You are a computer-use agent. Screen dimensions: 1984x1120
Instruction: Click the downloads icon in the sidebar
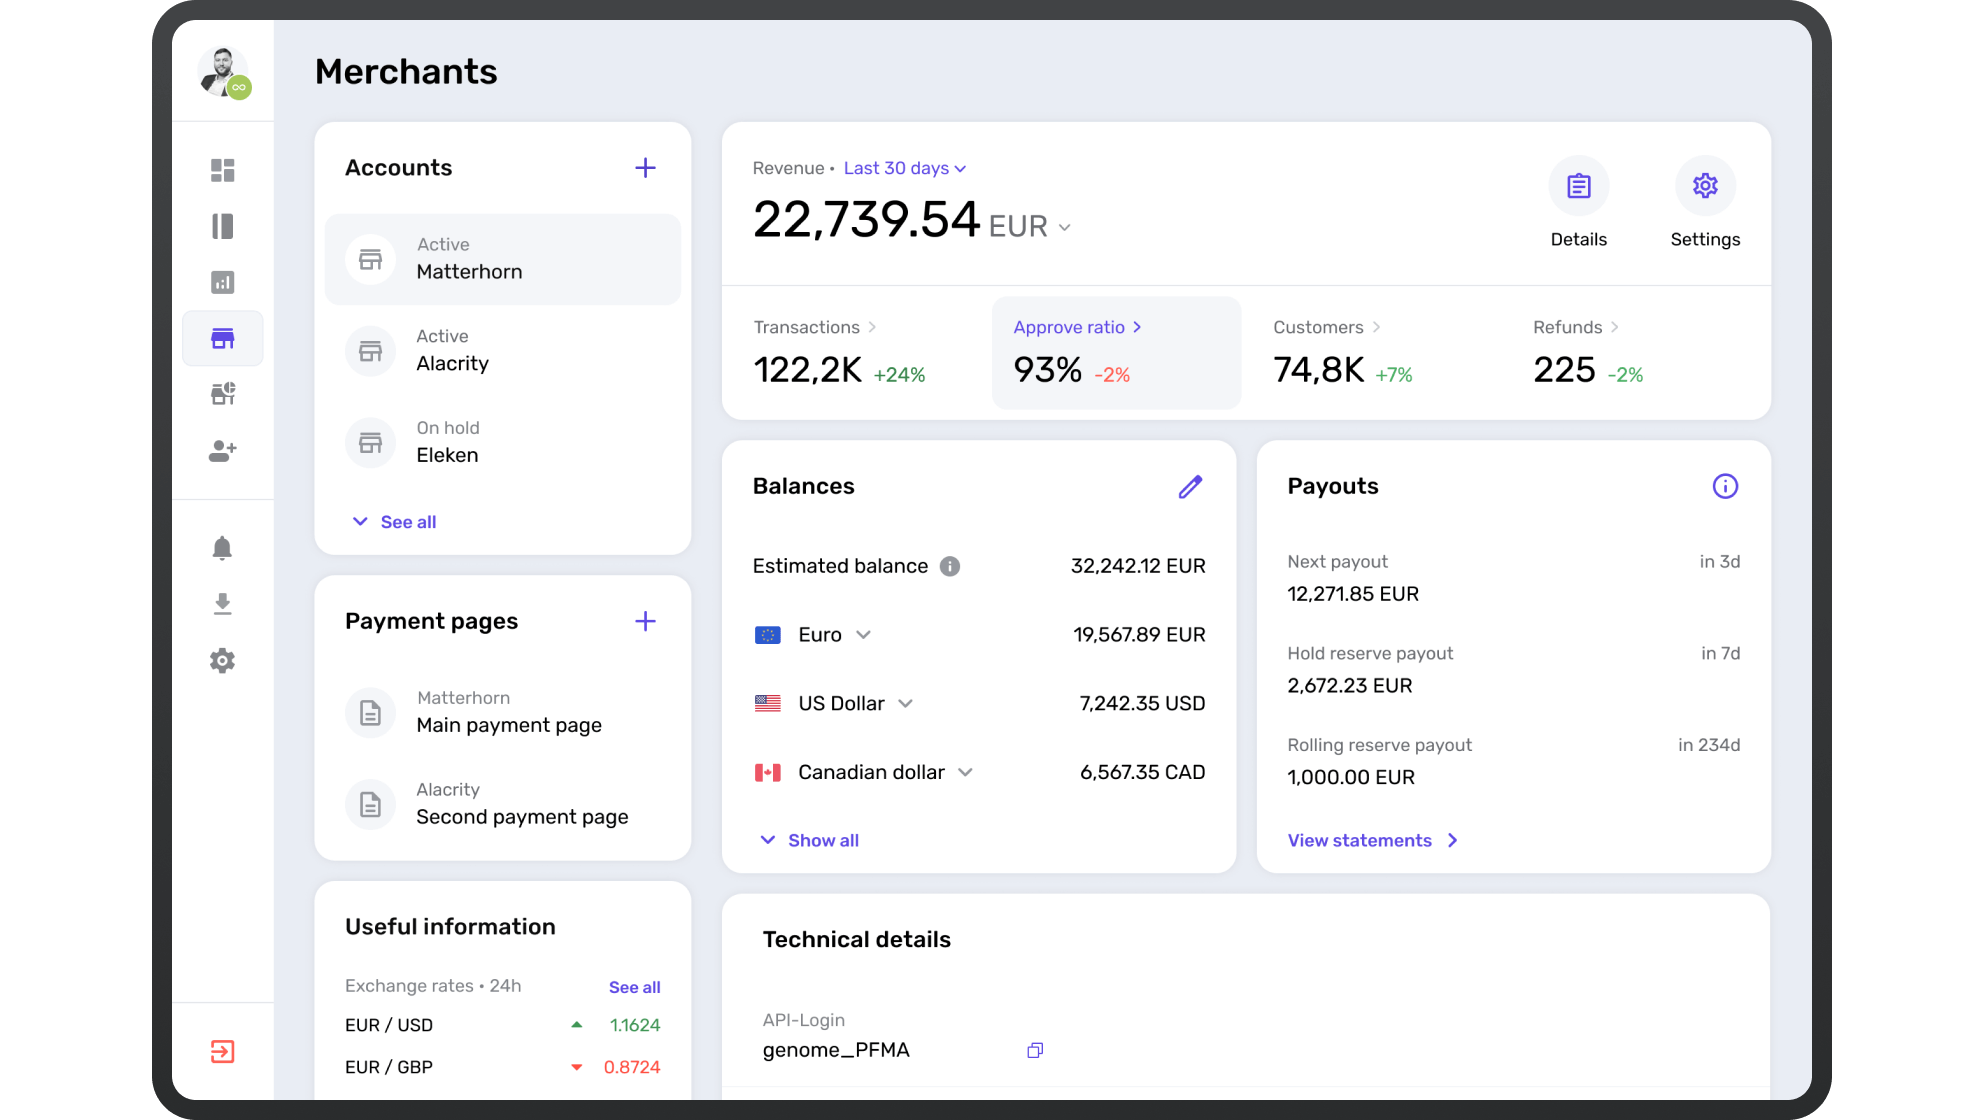(222, 604)
